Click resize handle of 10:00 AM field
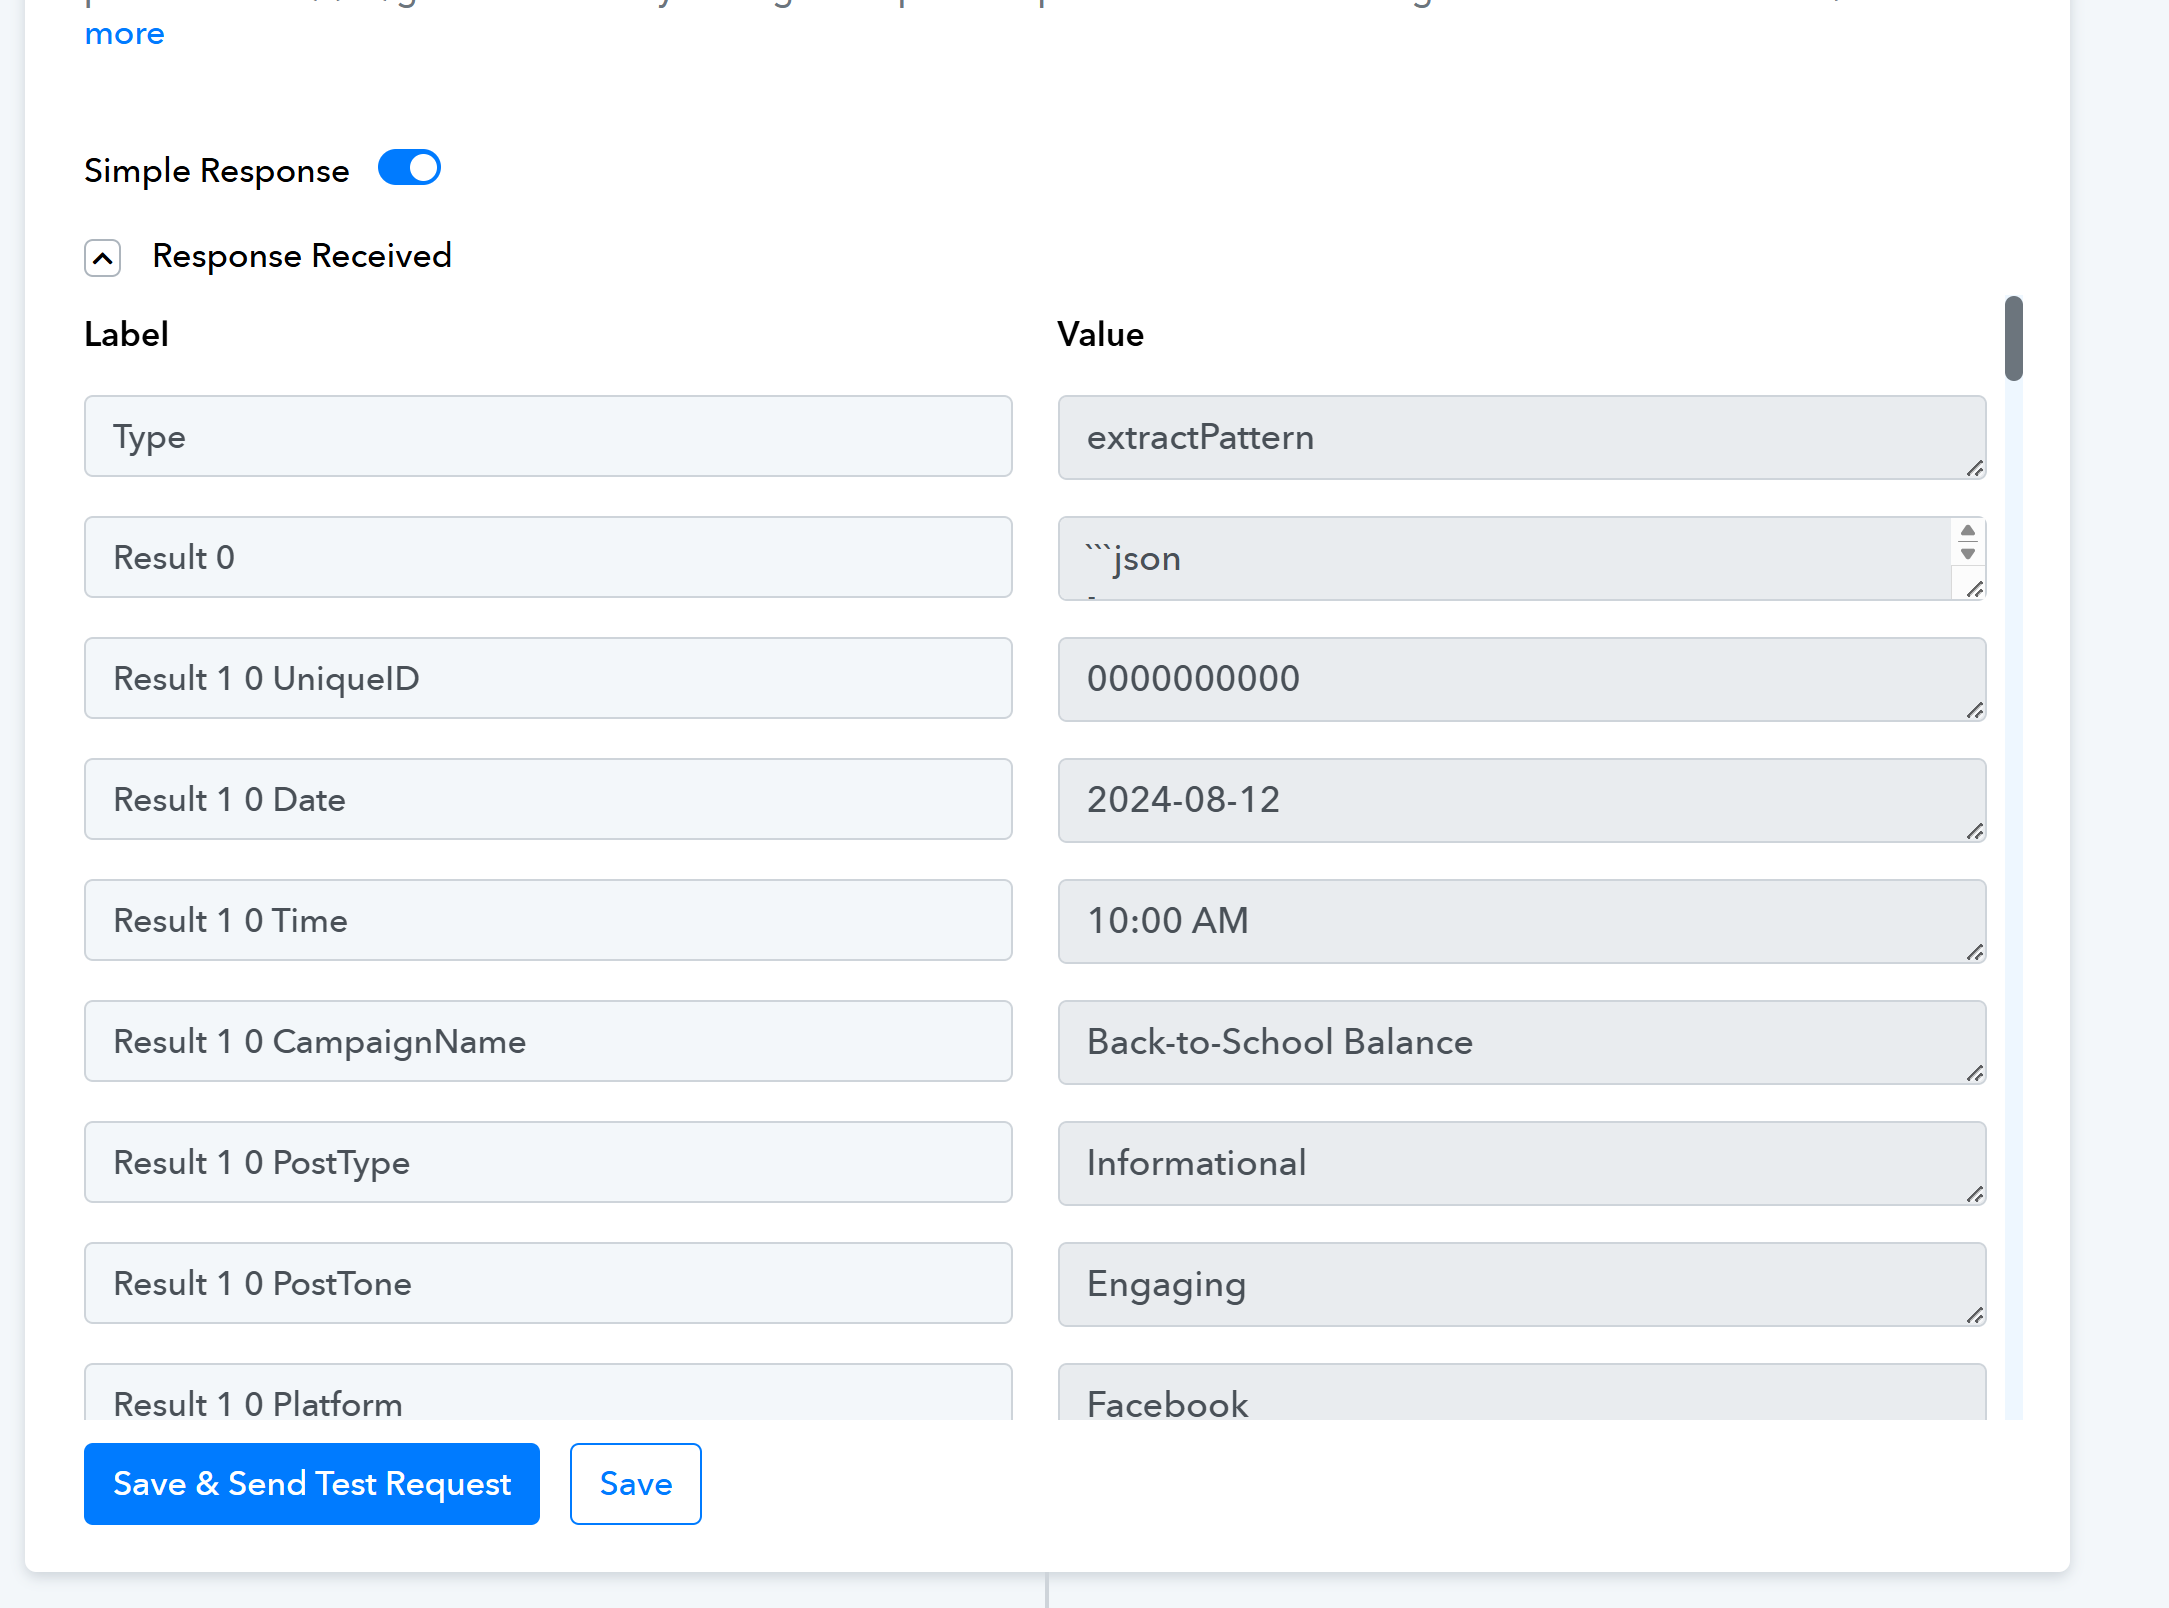Viewport: 2169px width, 1608px height. [x=1975, y=953]
